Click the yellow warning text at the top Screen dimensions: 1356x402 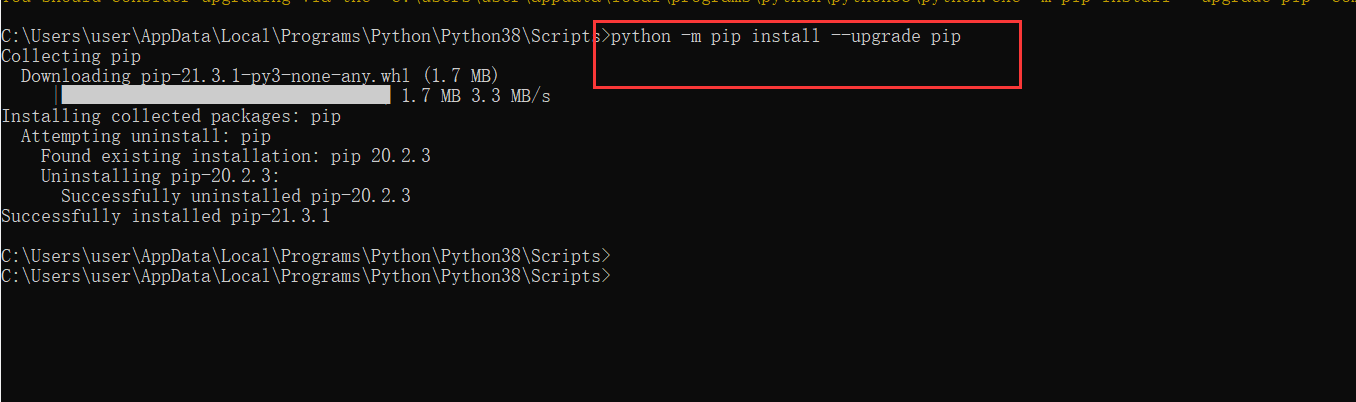(678, 3)
